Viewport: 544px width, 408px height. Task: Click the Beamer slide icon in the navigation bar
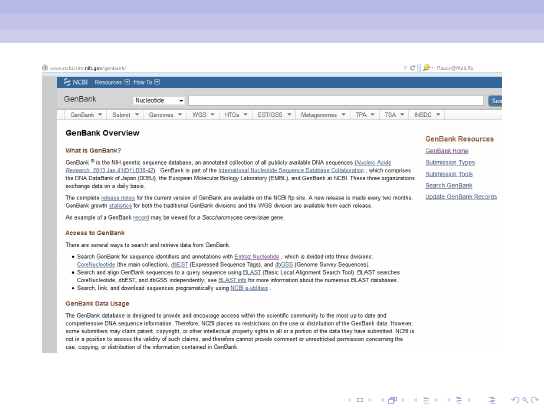point(360,400)
